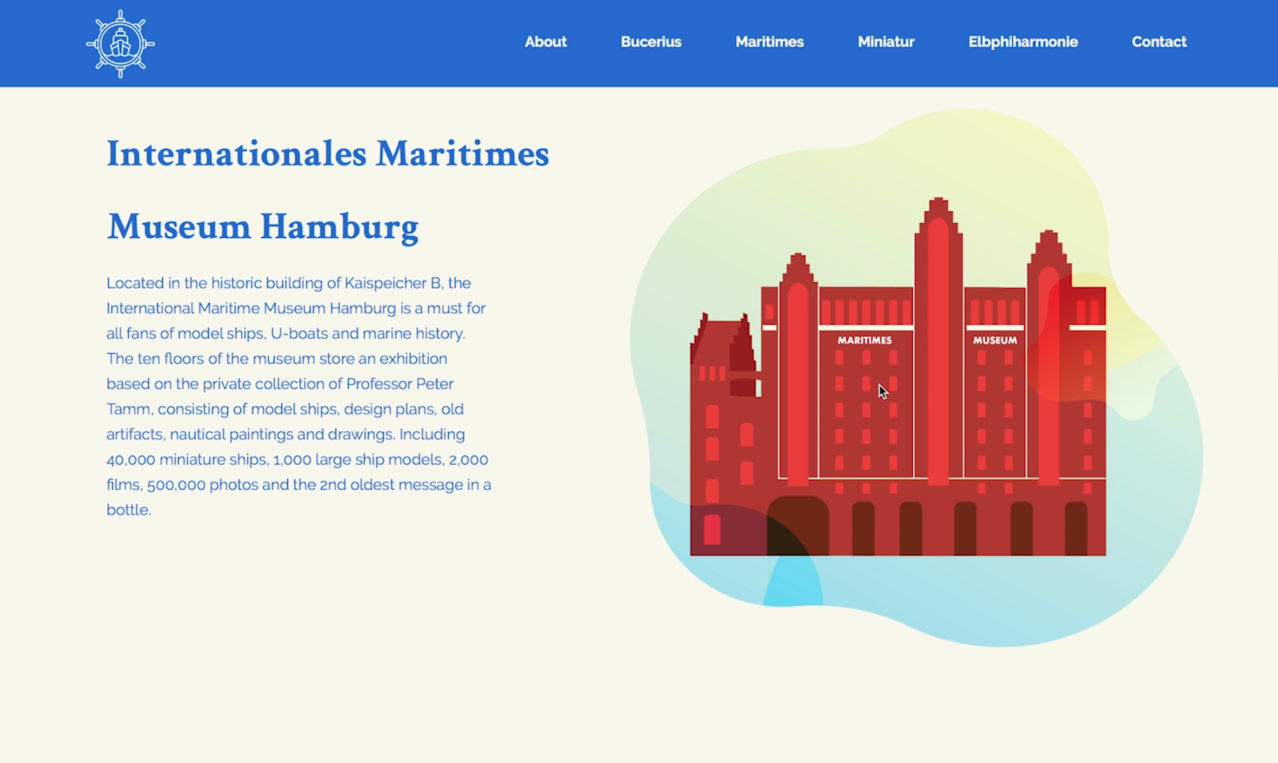Click the paragraph starting 'Located in the historic'

coord(299,396)
